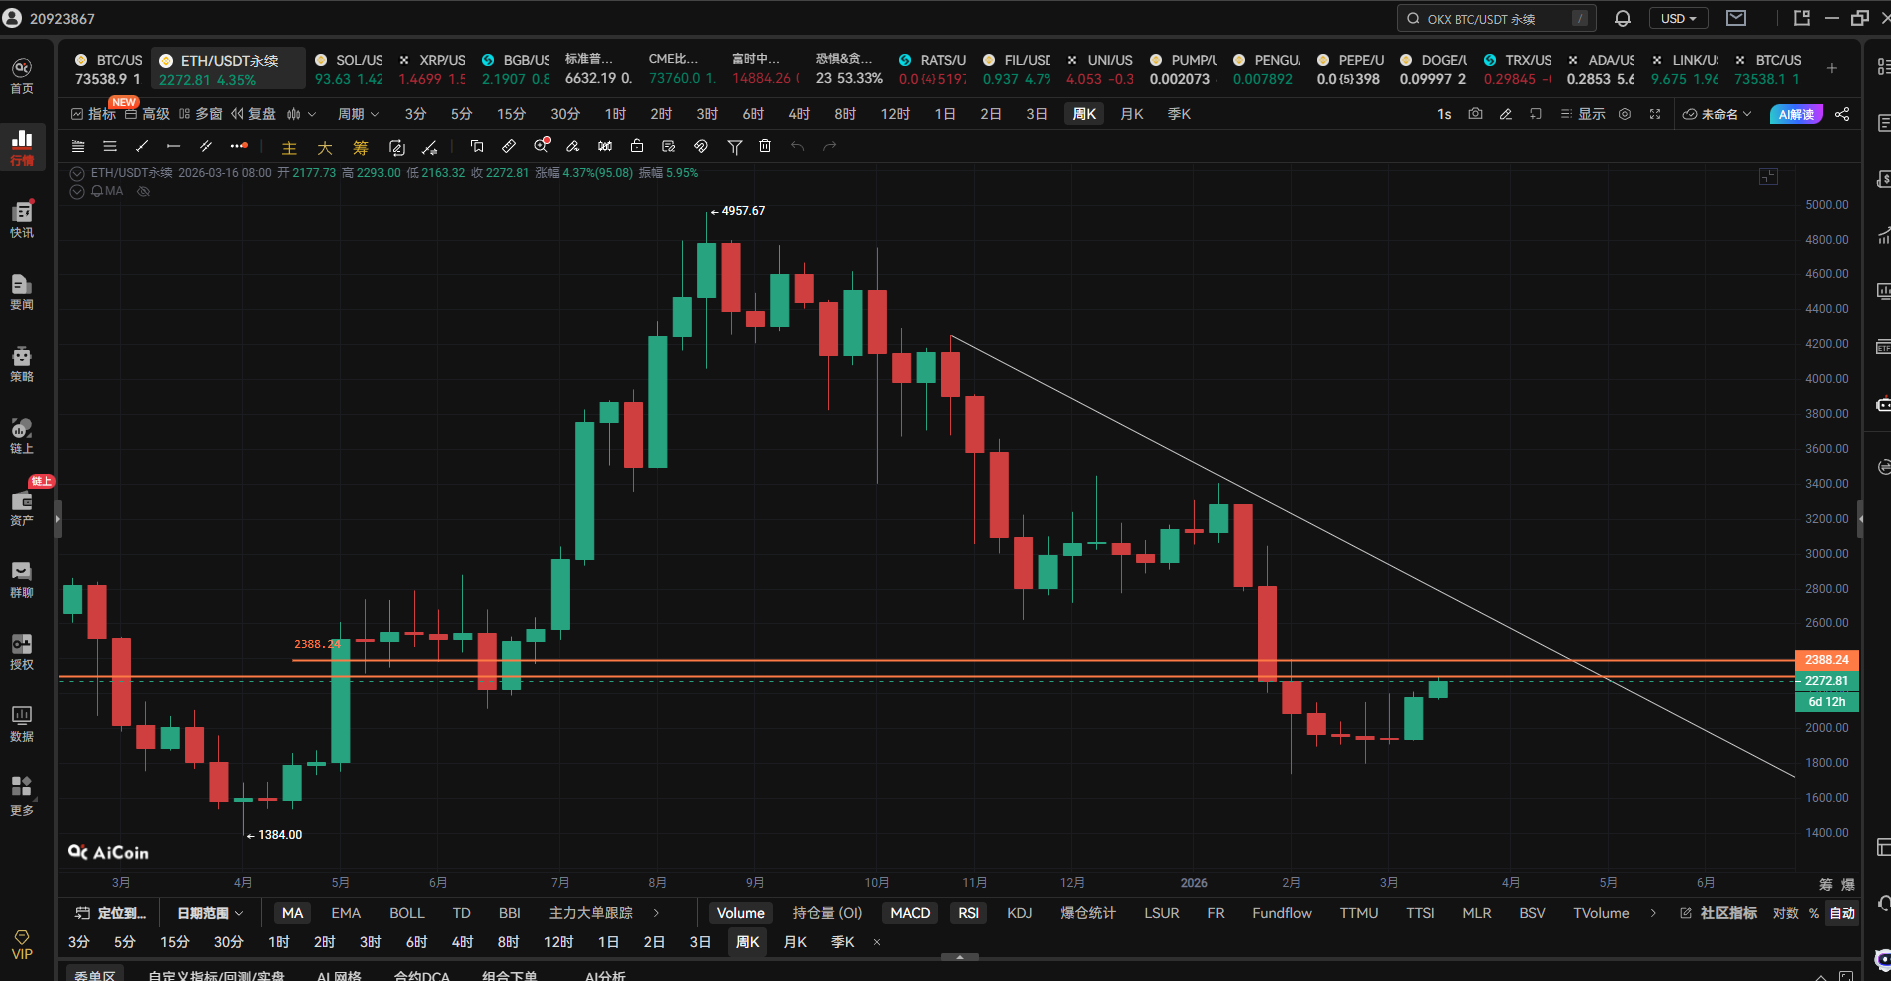This screenshot has width=1891, height=981.
Task: Start 复盘 replay mode
Action: (x=253, y=114)
